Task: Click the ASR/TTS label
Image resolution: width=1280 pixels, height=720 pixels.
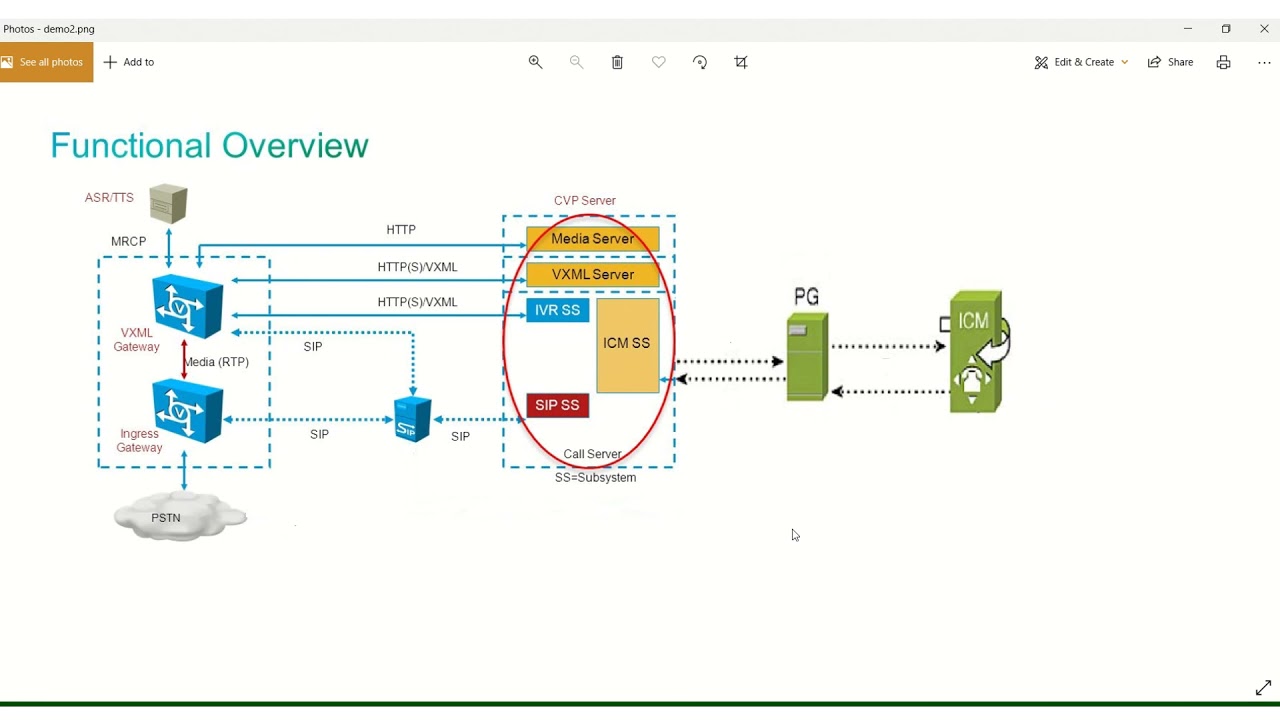Action: click(x=109, y=198)
